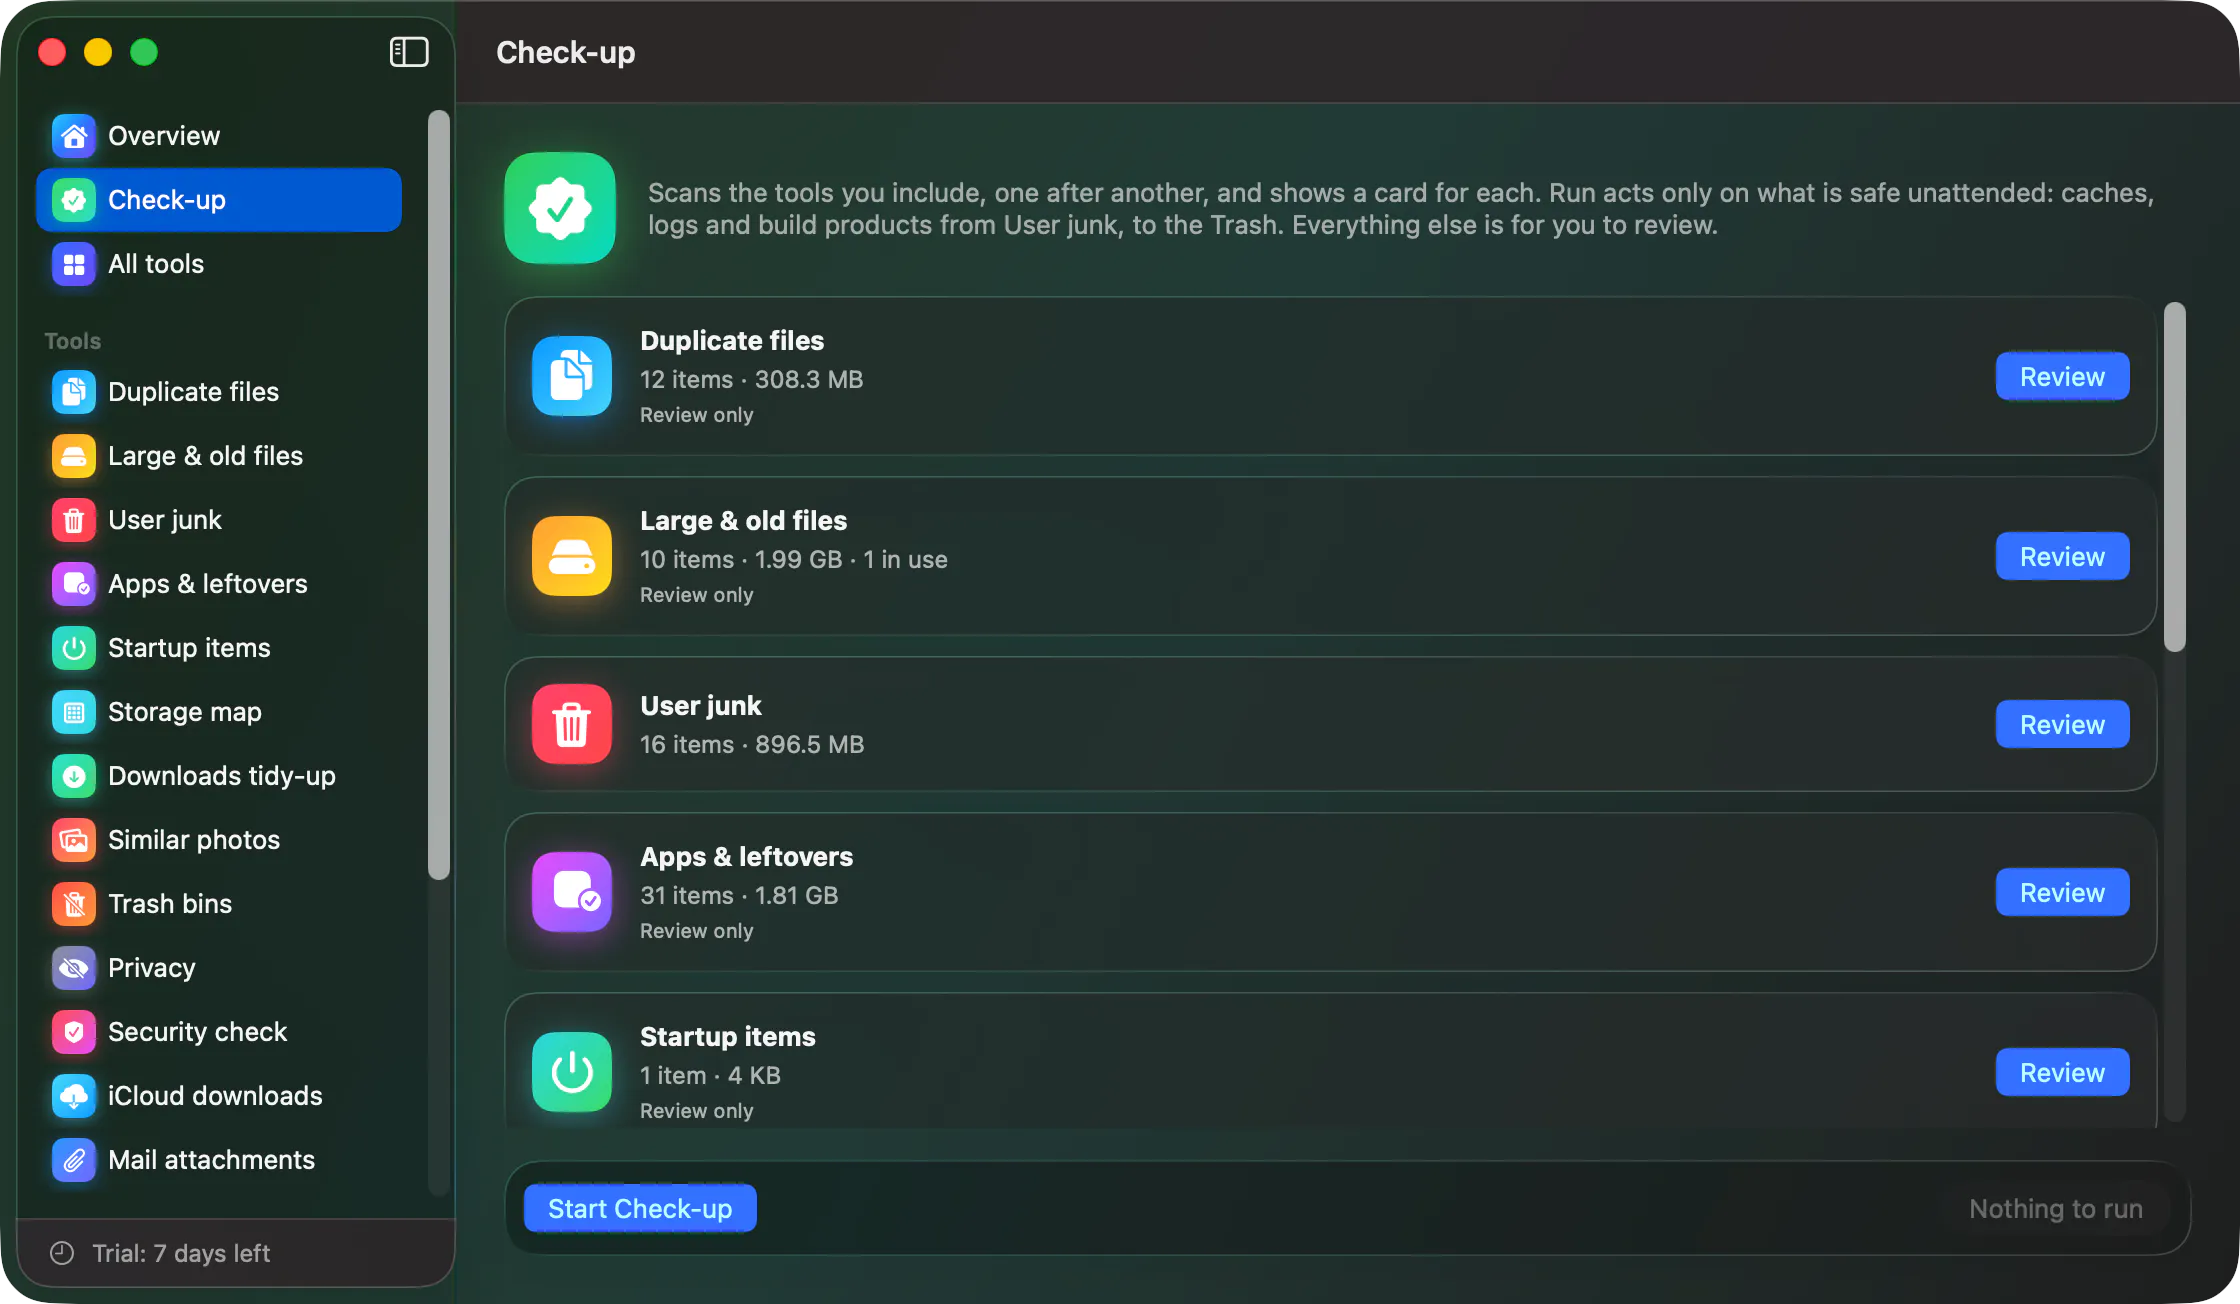The width and height of the screenshot is (2240, 1304).
Task: Click the 'Tools' section header in sidebar
Action: click(73, 341)
